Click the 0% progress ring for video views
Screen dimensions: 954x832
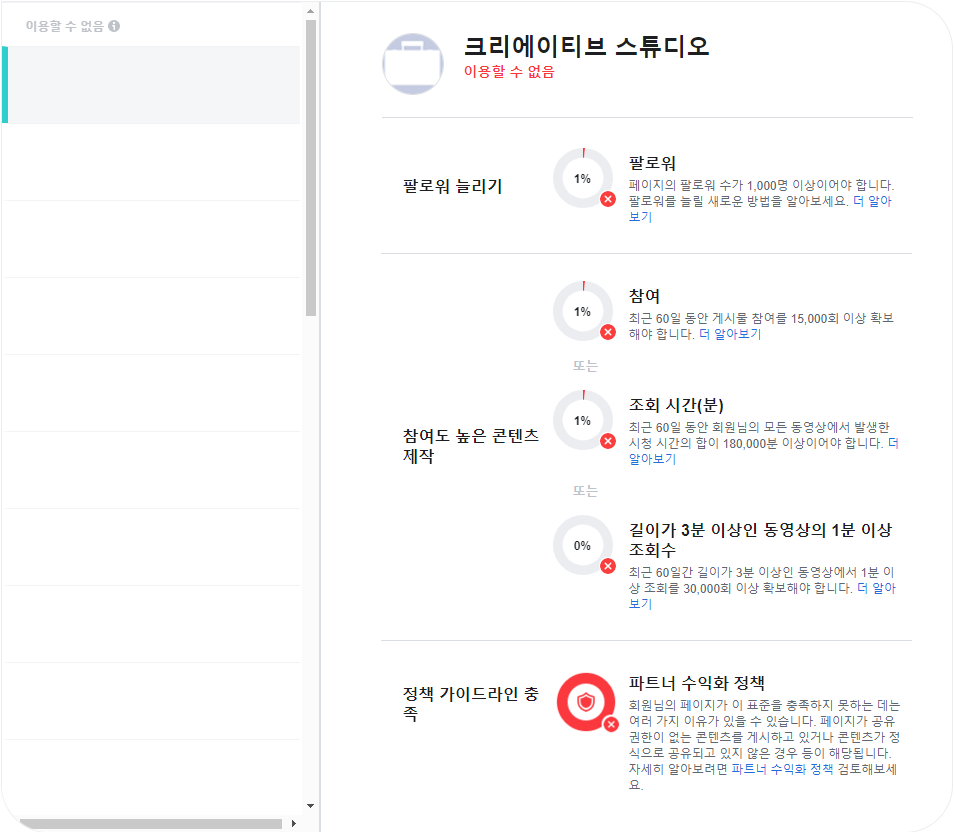pos(583,548)
